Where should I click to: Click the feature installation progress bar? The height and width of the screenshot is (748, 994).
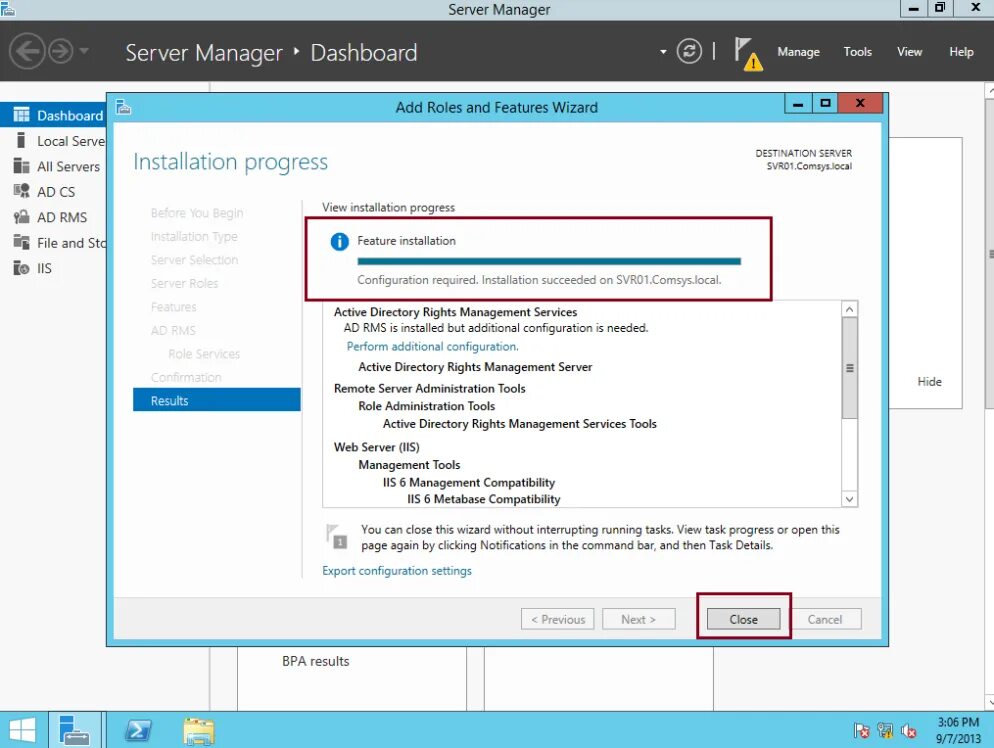pyautogui.click(x=548, y=261)
